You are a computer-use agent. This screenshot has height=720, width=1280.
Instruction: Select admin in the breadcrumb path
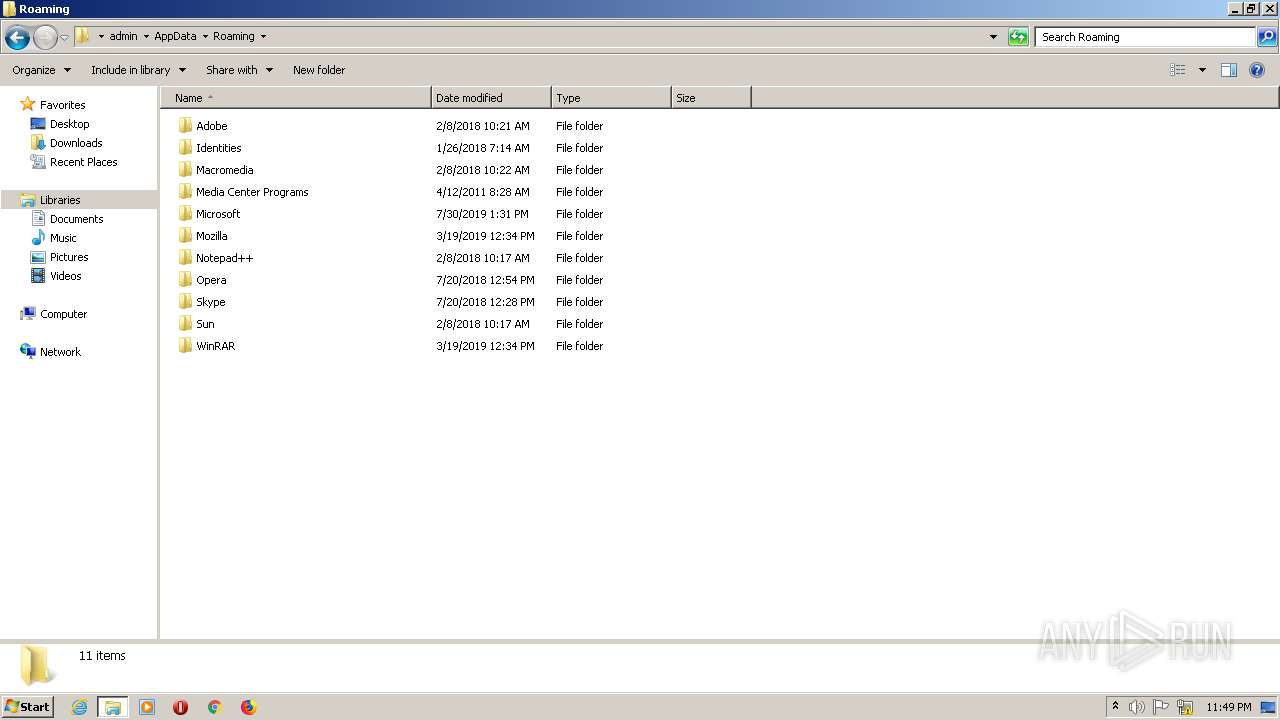123,36
